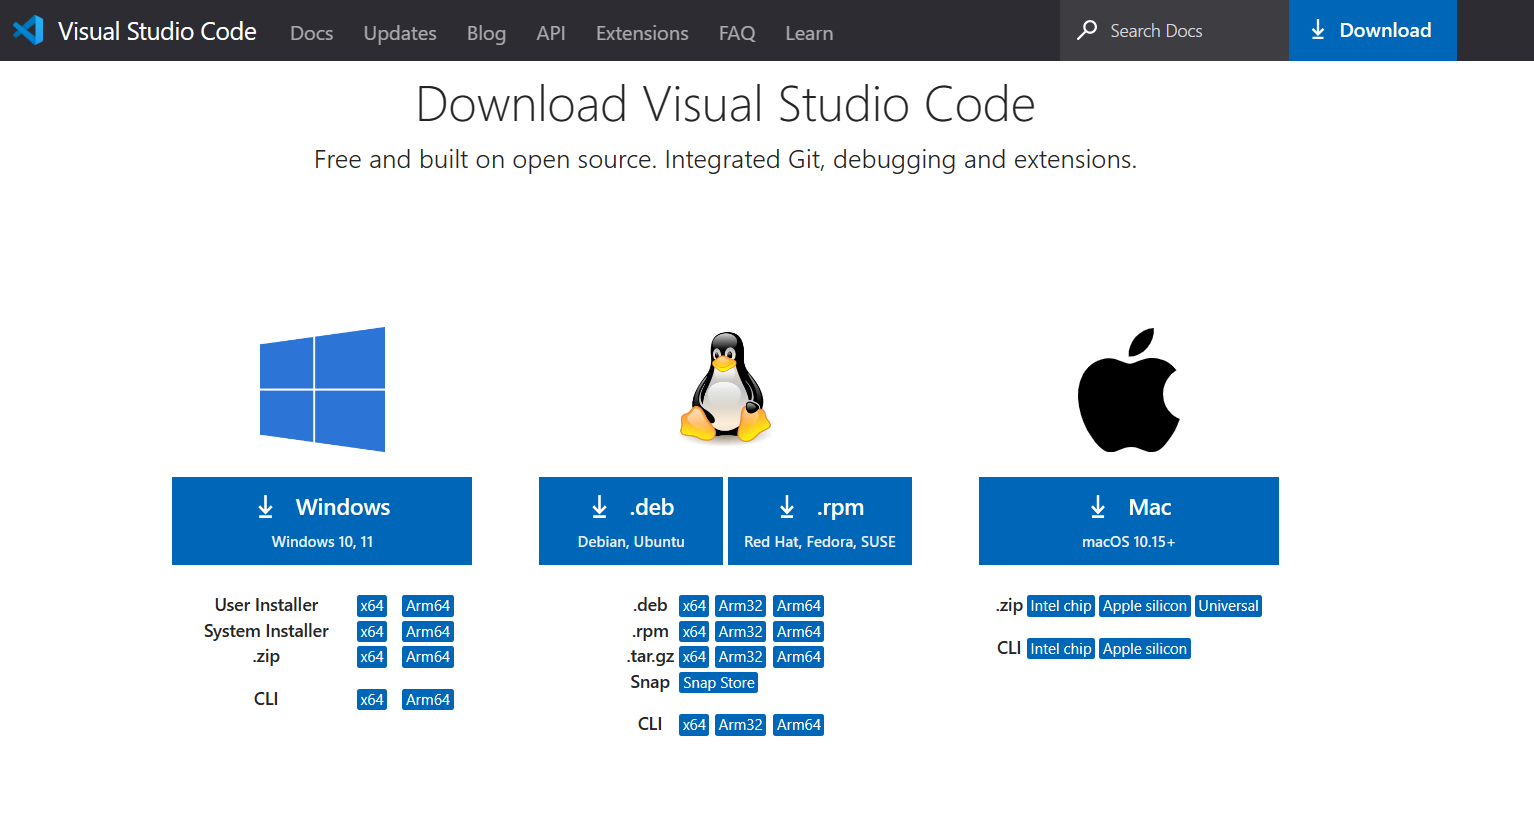
Task: Select Linux .tar.gz Arm64 download
Action: (799, 657)
